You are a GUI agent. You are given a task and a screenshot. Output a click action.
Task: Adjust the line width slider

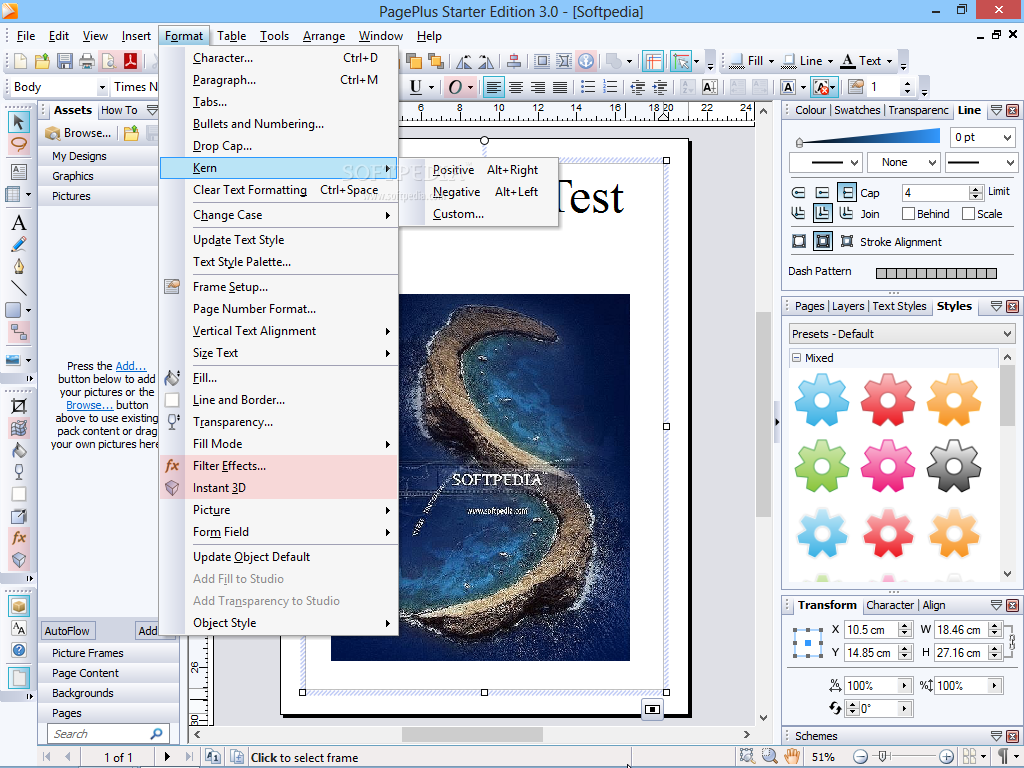800,142
